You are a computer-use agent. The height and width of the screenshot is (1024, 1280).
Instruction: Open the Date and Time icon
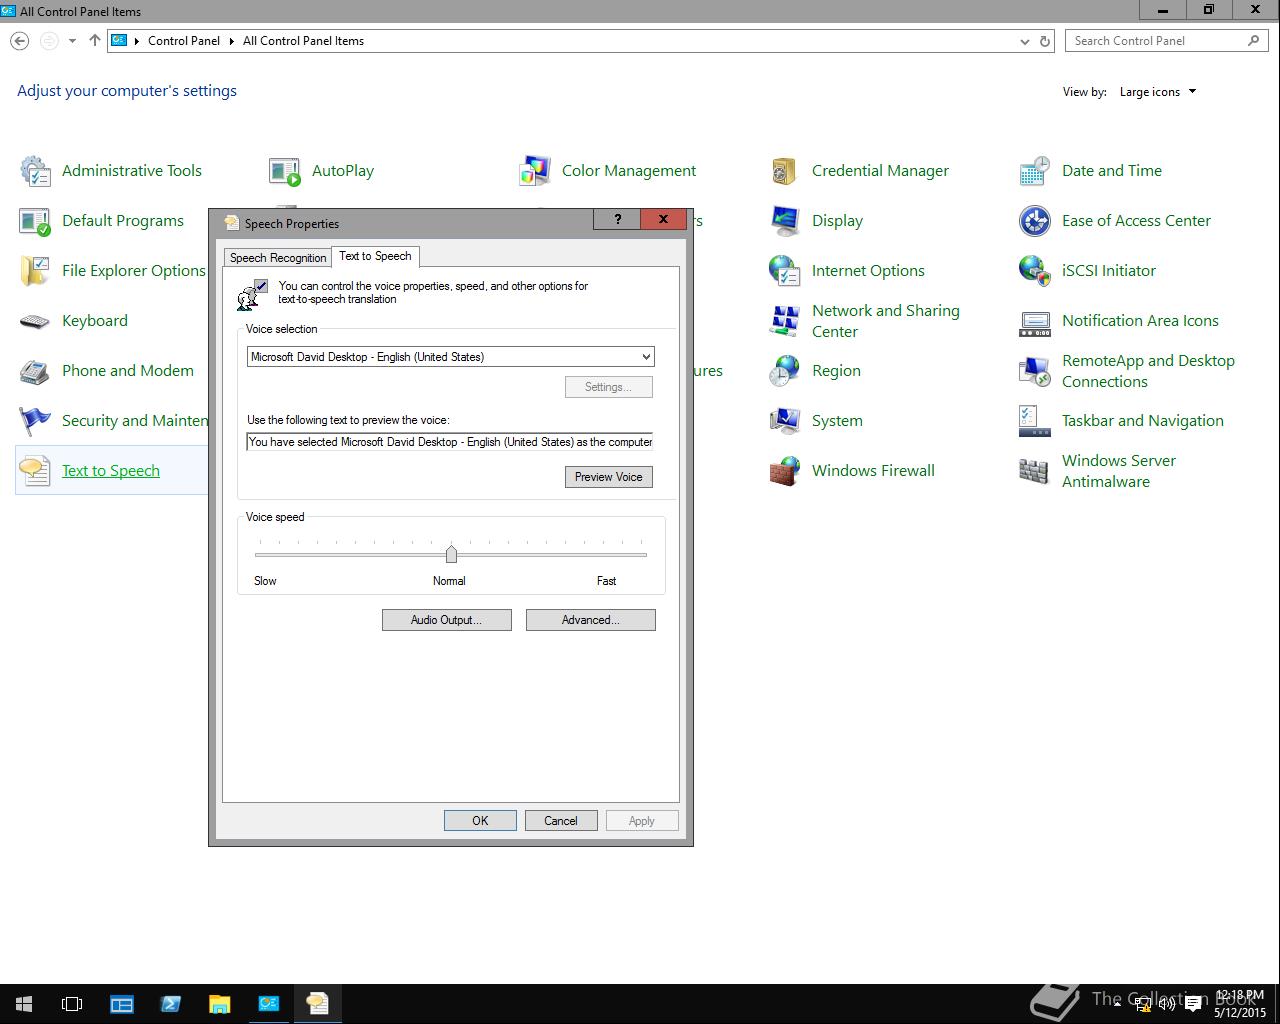[x=1035, y=171]
